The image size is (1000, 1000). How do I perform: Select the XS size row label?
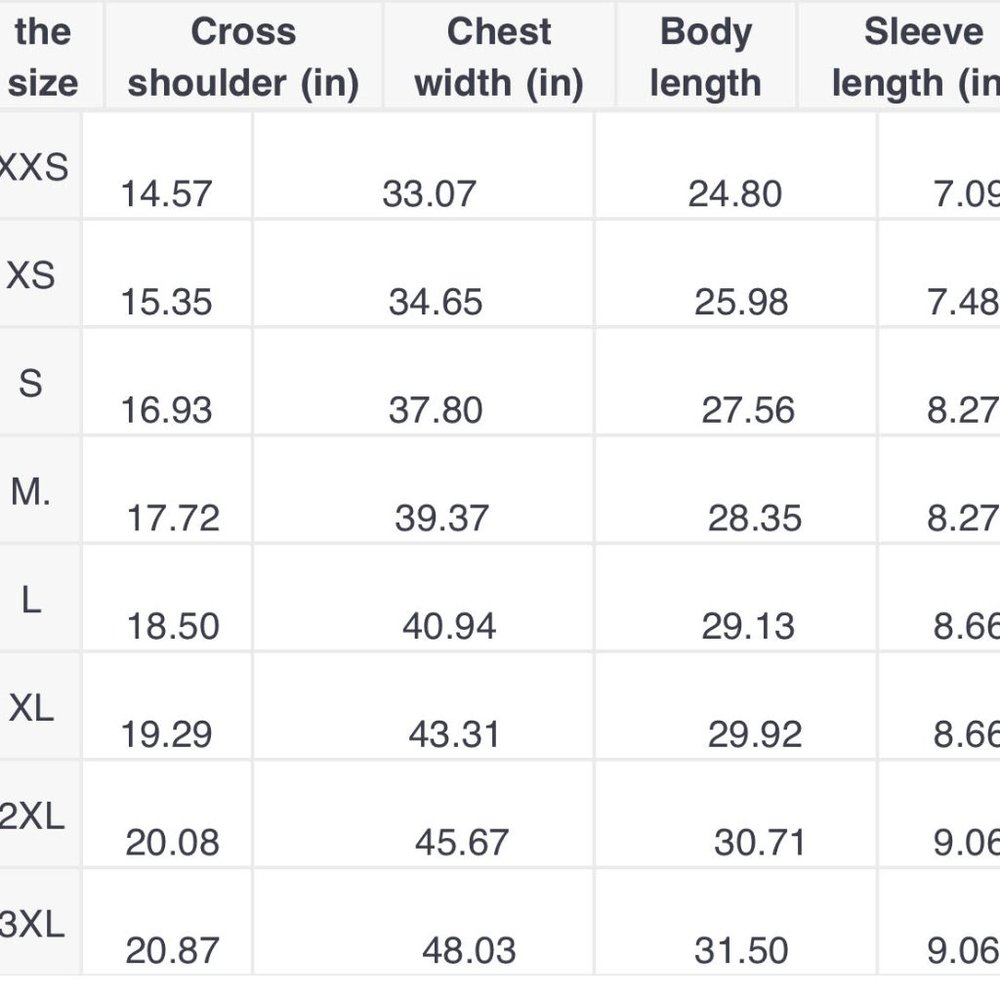[31, 276]
